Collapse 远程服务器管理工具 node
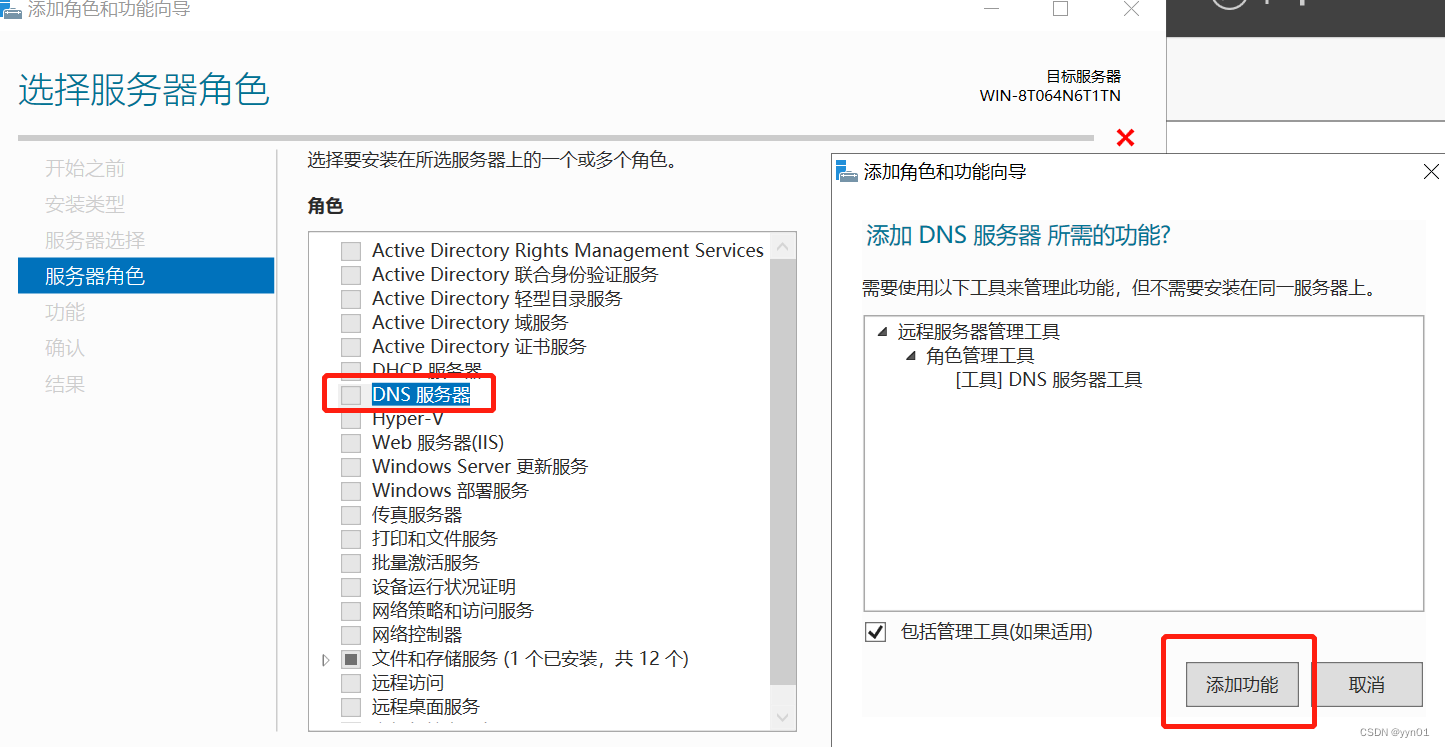 pyautogui.click(x=882, y=332)
